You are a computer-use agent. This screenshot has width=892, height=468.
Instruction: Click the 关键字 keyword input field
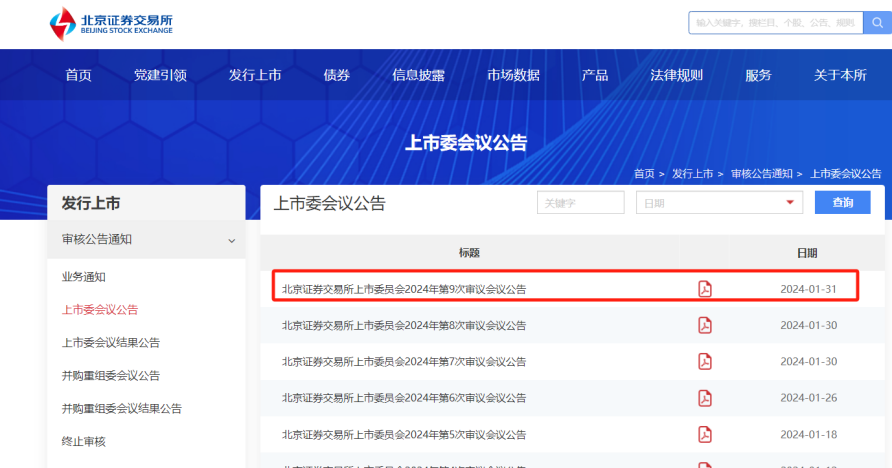tap(580, 203)
